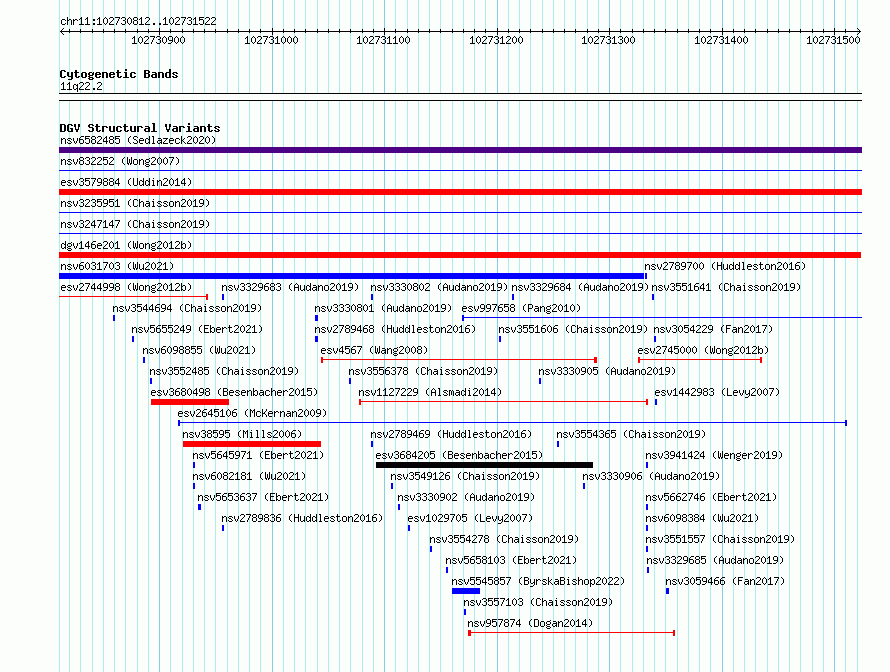The width and height of the screenshot is (890, 672).
Task: Click the nsv6582485 (Sedlazeck2020) variant label
Action: (138, 140)
